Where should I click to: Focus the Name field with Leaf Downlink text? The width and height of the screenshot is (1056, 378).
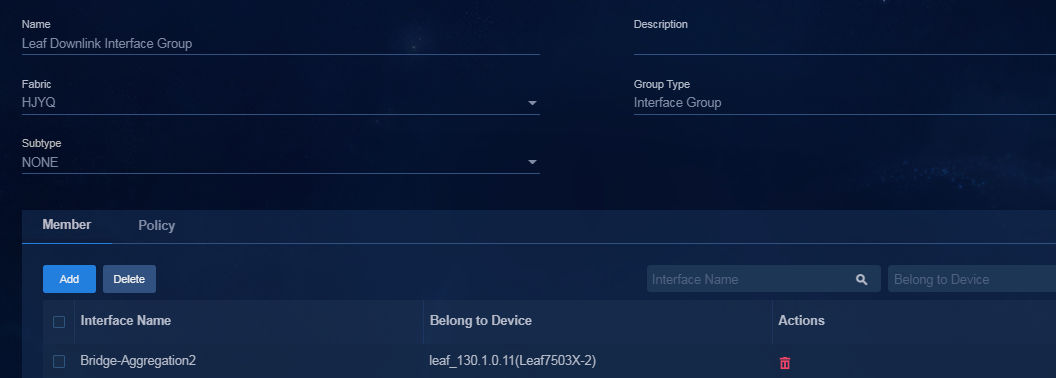pyautogui.click(x=281, y=44)
